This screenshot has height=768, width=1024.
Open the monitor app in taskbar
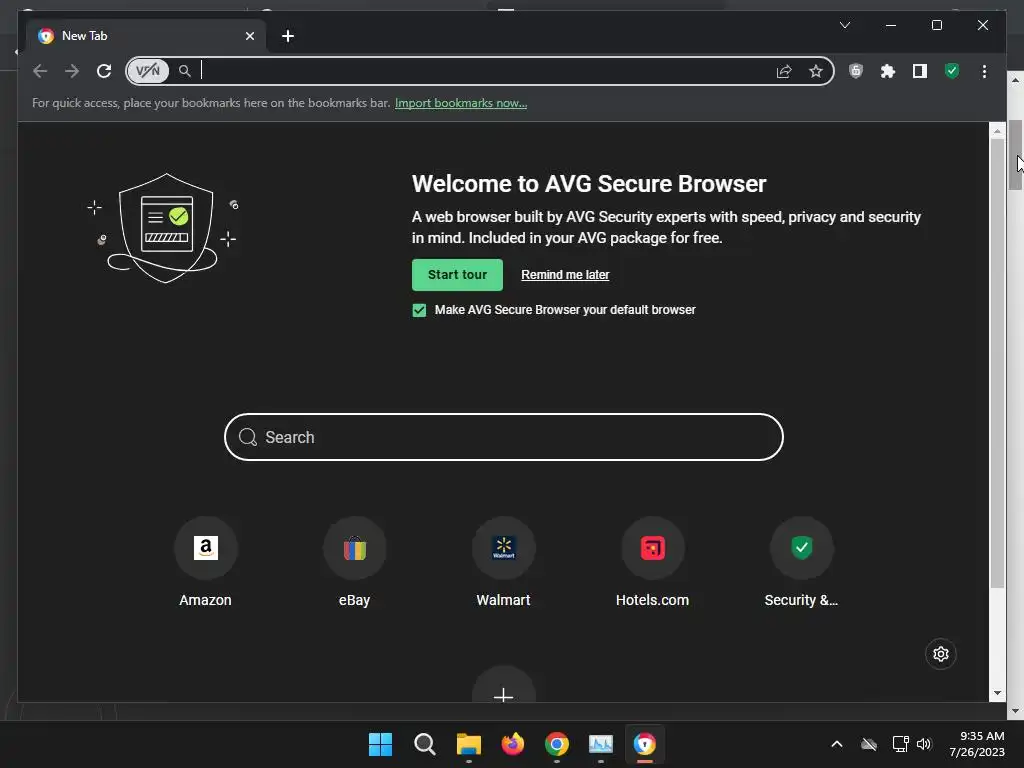click(601, 744)
